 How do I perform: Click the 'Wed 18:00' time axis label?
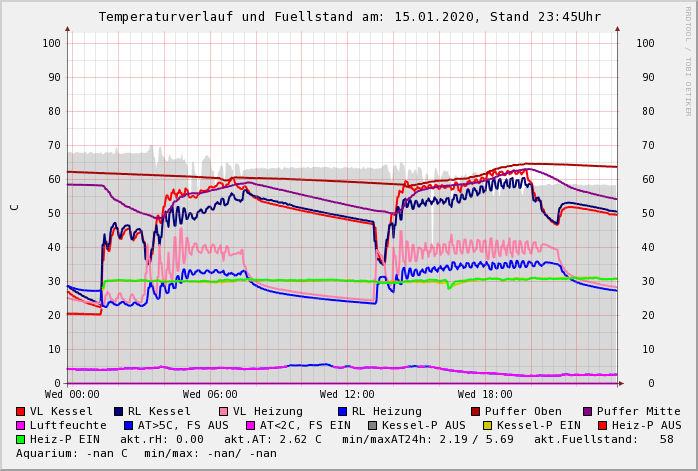pos(485,394)
